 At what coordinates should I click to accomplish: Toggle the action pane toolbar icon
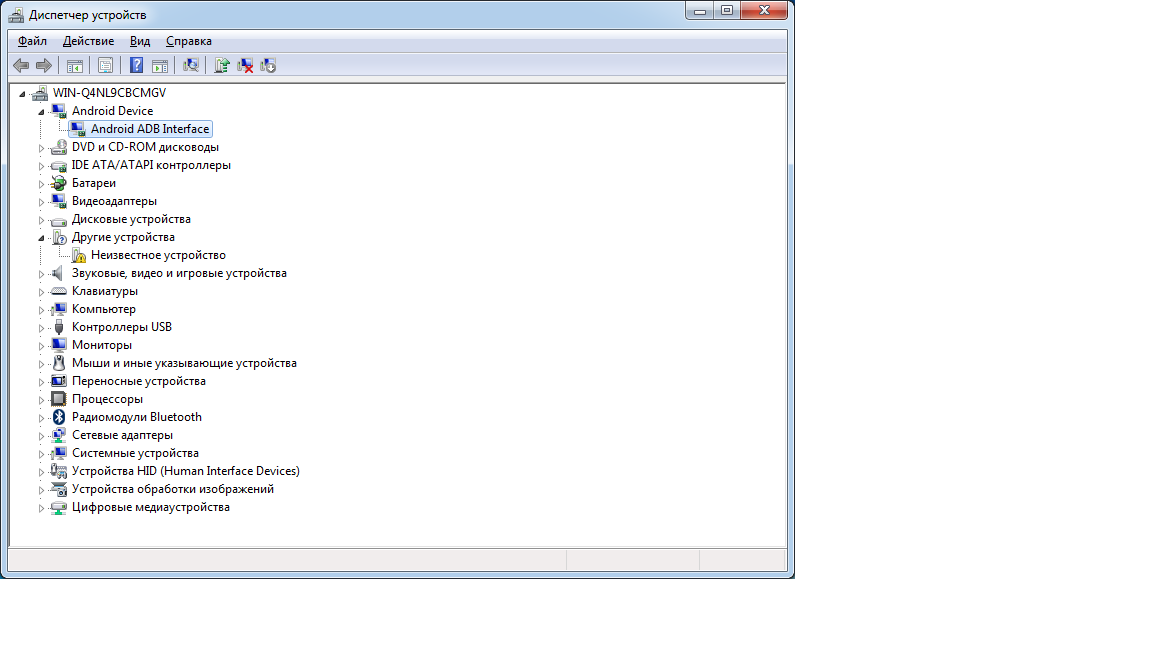tap(159, 65)
